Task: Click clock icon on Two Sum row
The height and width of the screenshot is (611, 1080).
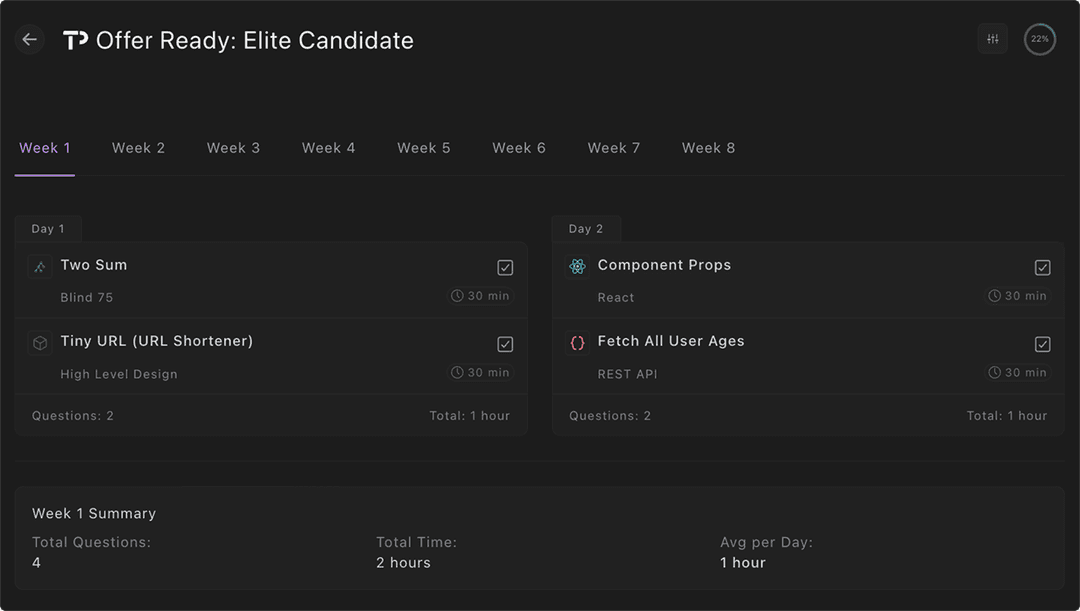Action: click(x=457, y=296)
